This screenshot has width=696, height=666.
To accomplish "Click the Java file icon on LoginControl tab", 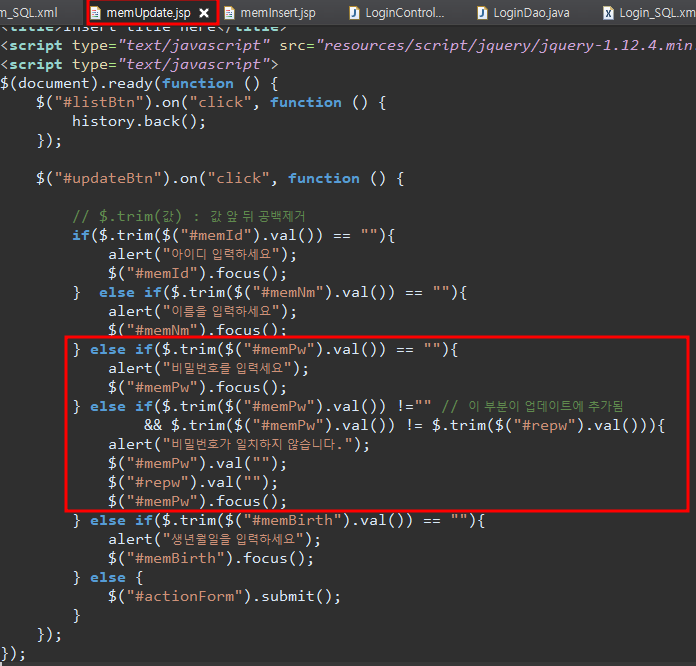I will coord(354,13).
